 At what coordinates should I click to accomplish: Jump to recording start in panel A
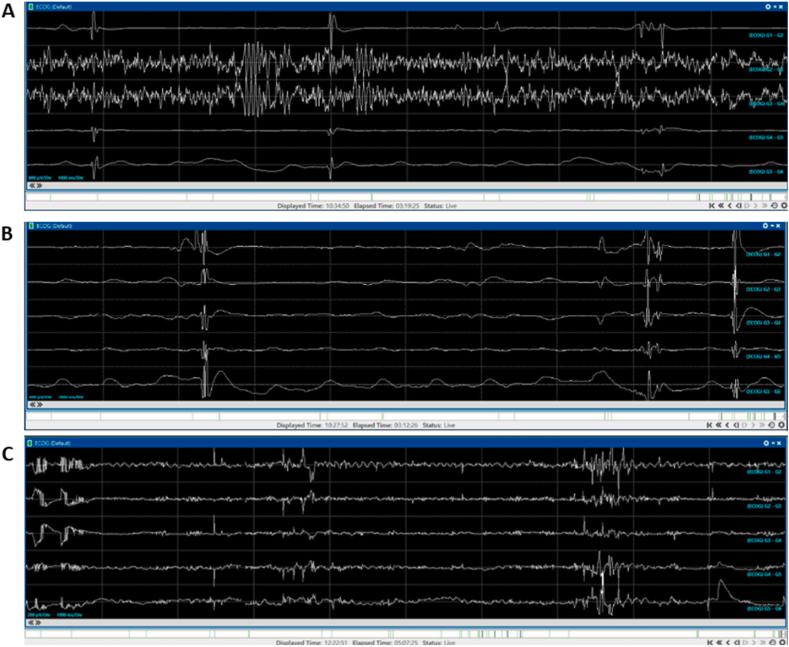point(711,205)
